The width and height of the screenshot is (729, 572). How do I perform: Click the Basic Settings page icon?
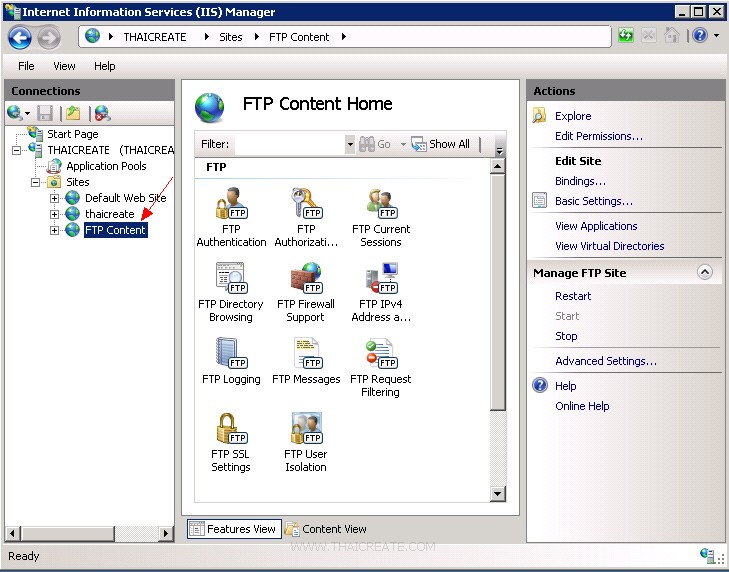point(539,200)
